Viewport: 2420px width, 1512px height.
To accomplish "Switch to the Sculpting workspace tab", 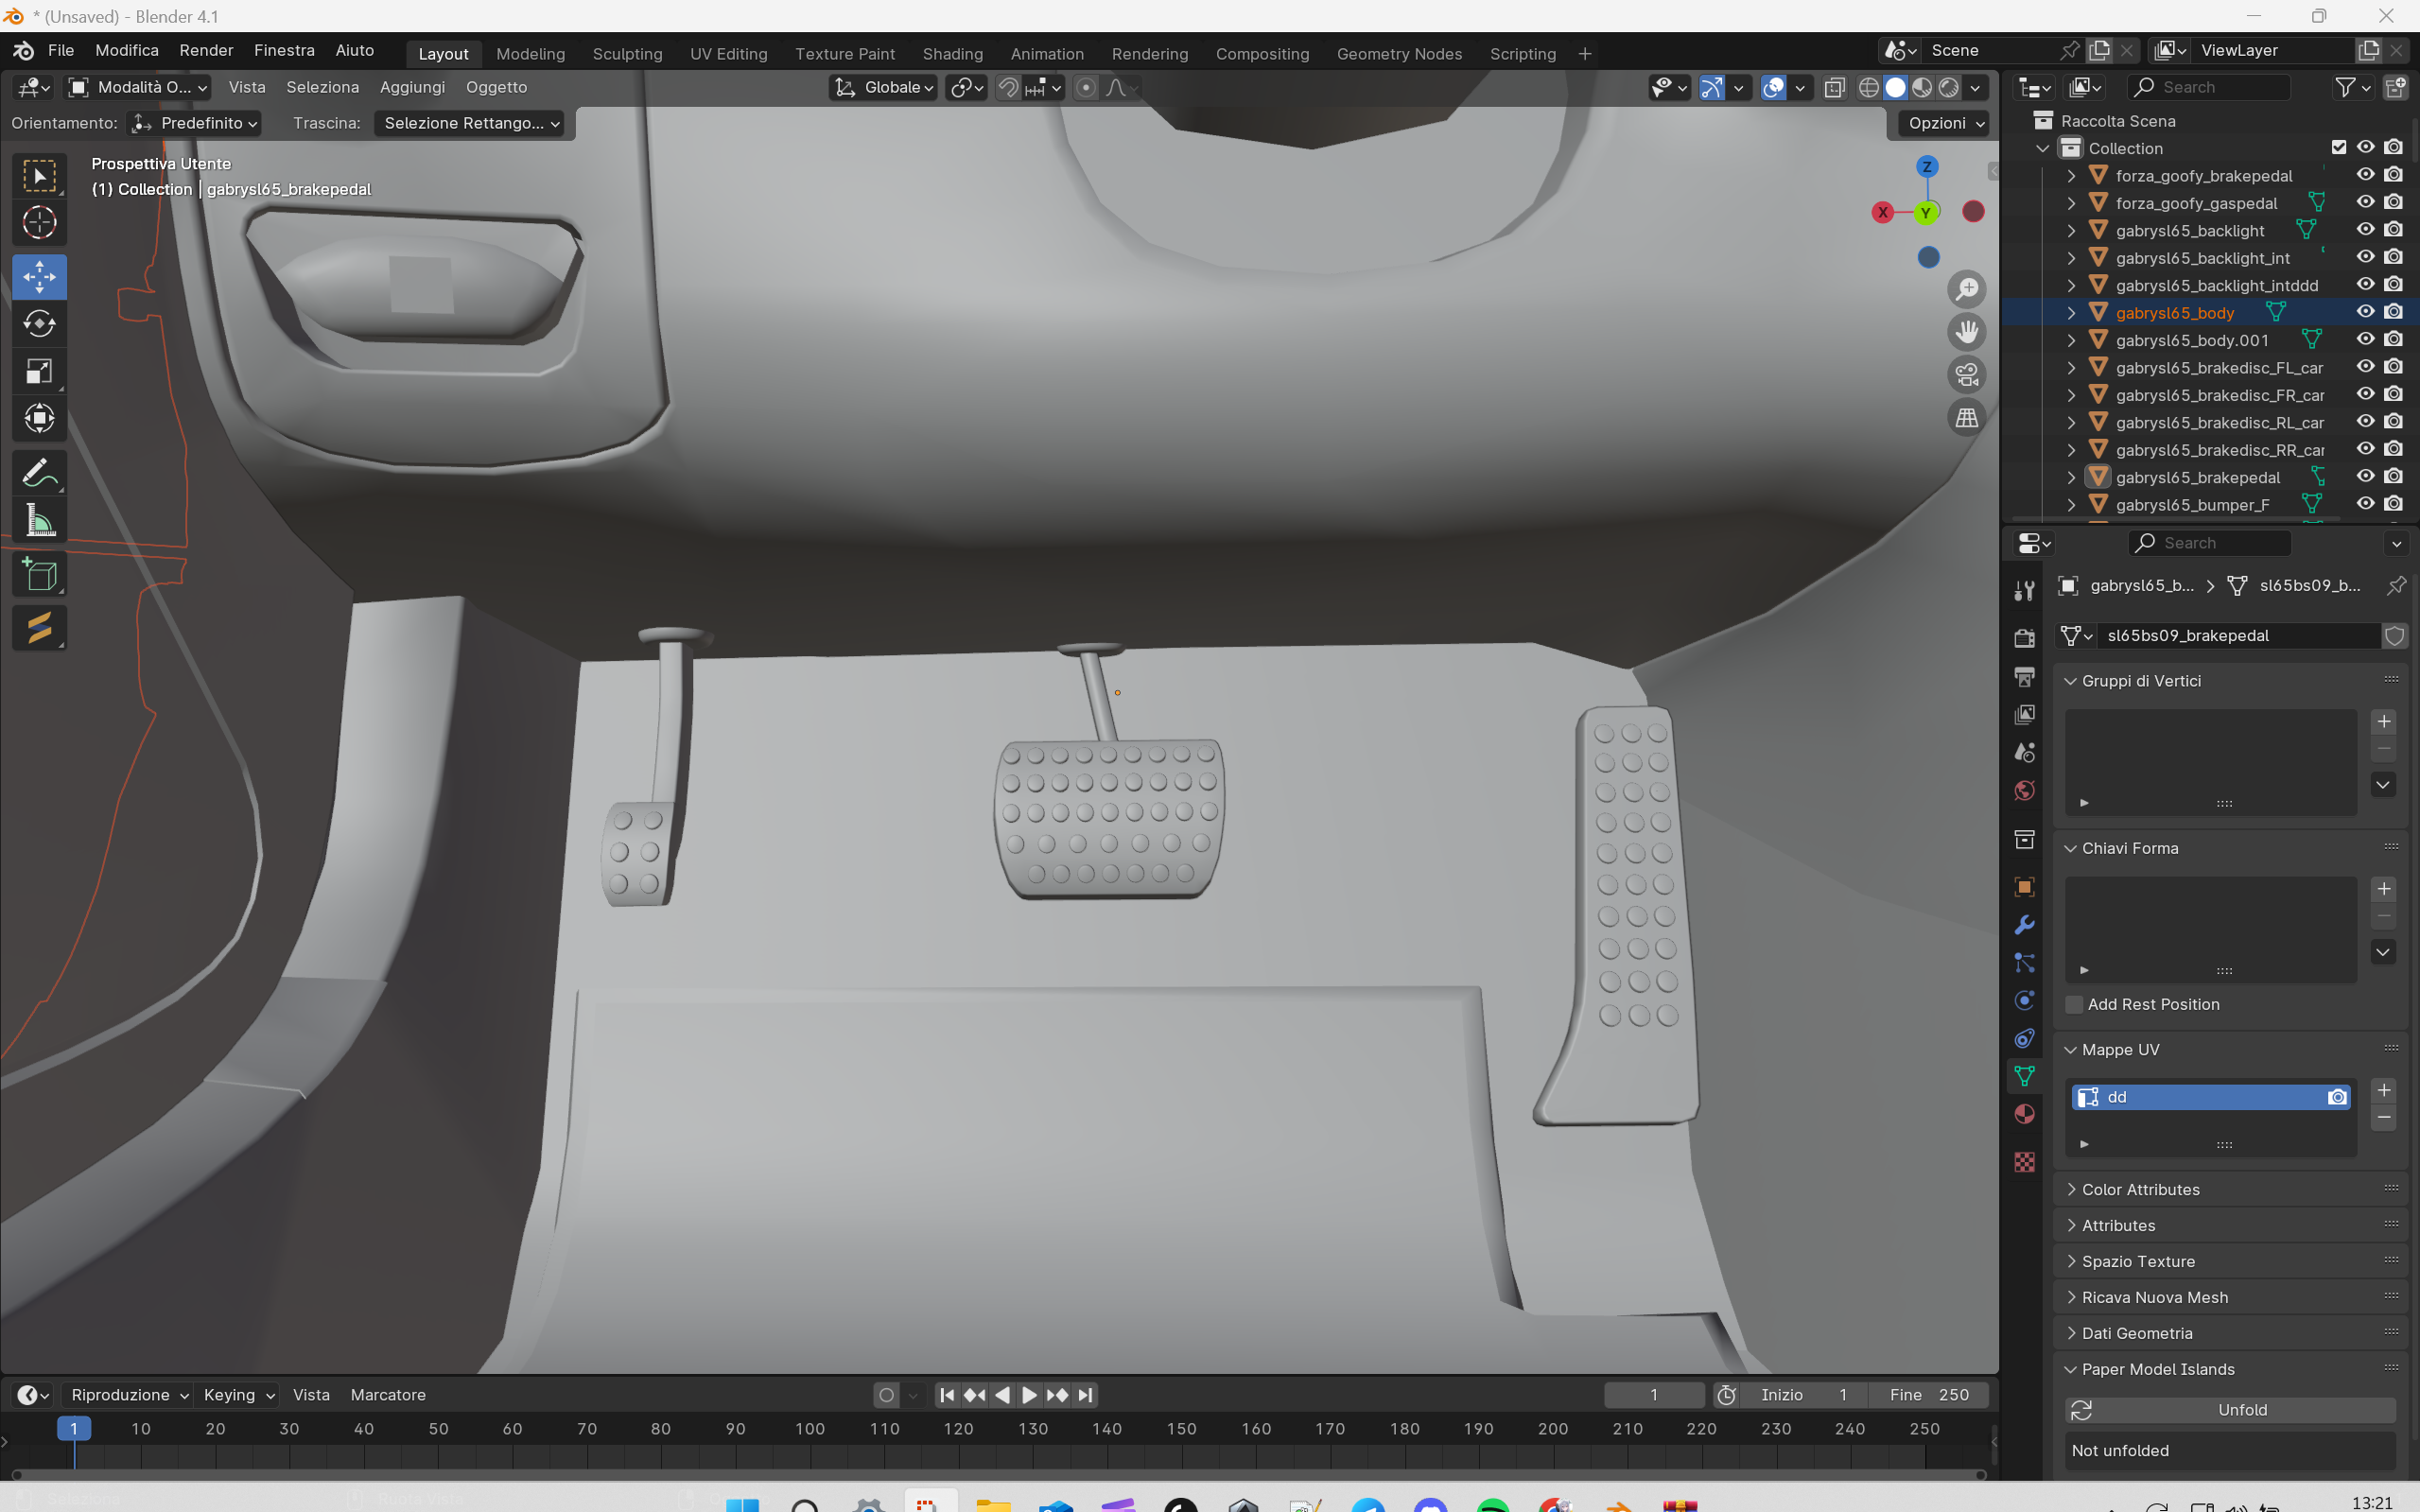I will point(627,53).
